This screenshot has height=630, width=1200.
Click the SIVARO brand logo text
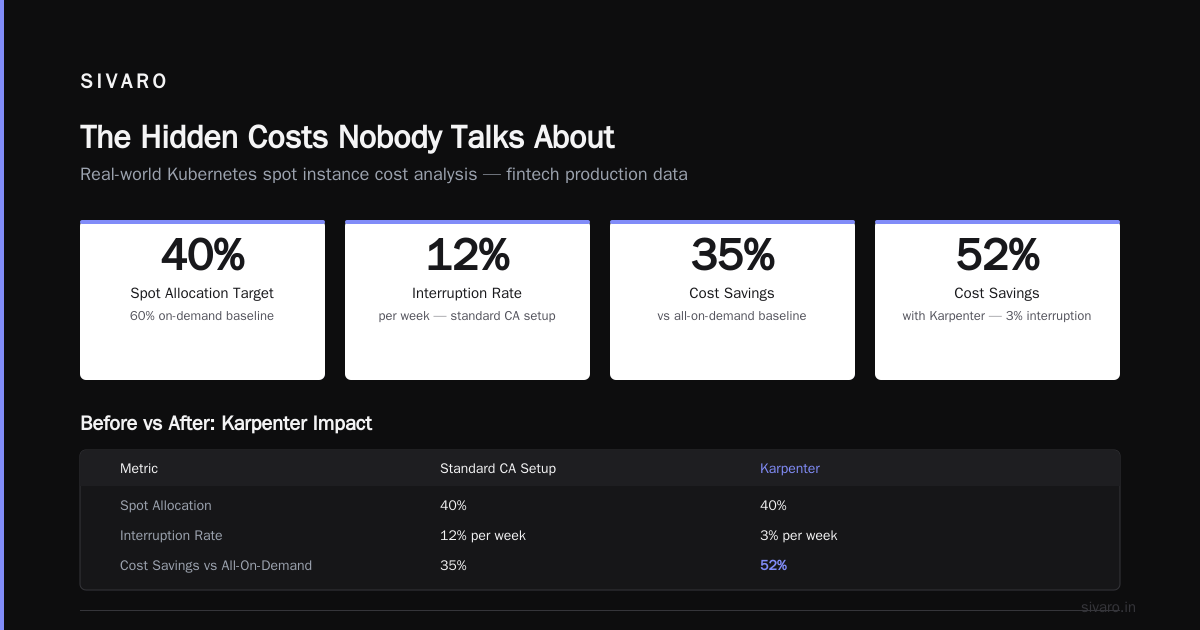[124, 82]
